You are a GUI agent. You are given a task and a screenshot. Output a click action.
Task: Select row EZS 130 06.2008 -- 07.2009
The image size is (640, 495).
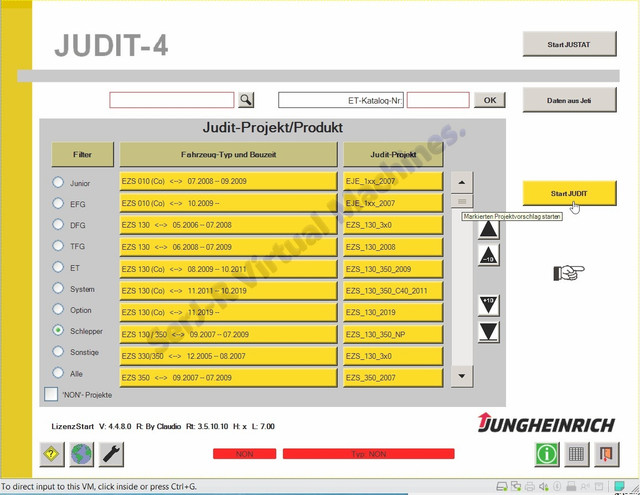[x=228, y=247]
